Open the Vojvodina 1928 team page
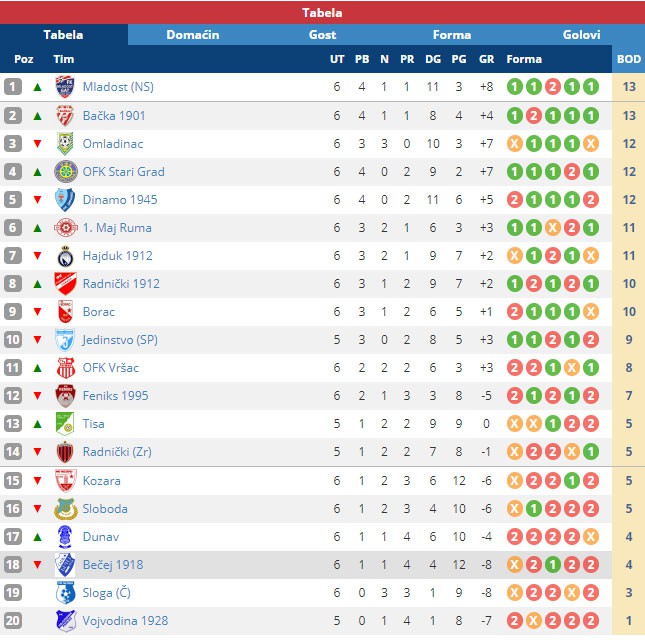The width and height of the screenshot is (645, 640). click(x=125, y=621)
